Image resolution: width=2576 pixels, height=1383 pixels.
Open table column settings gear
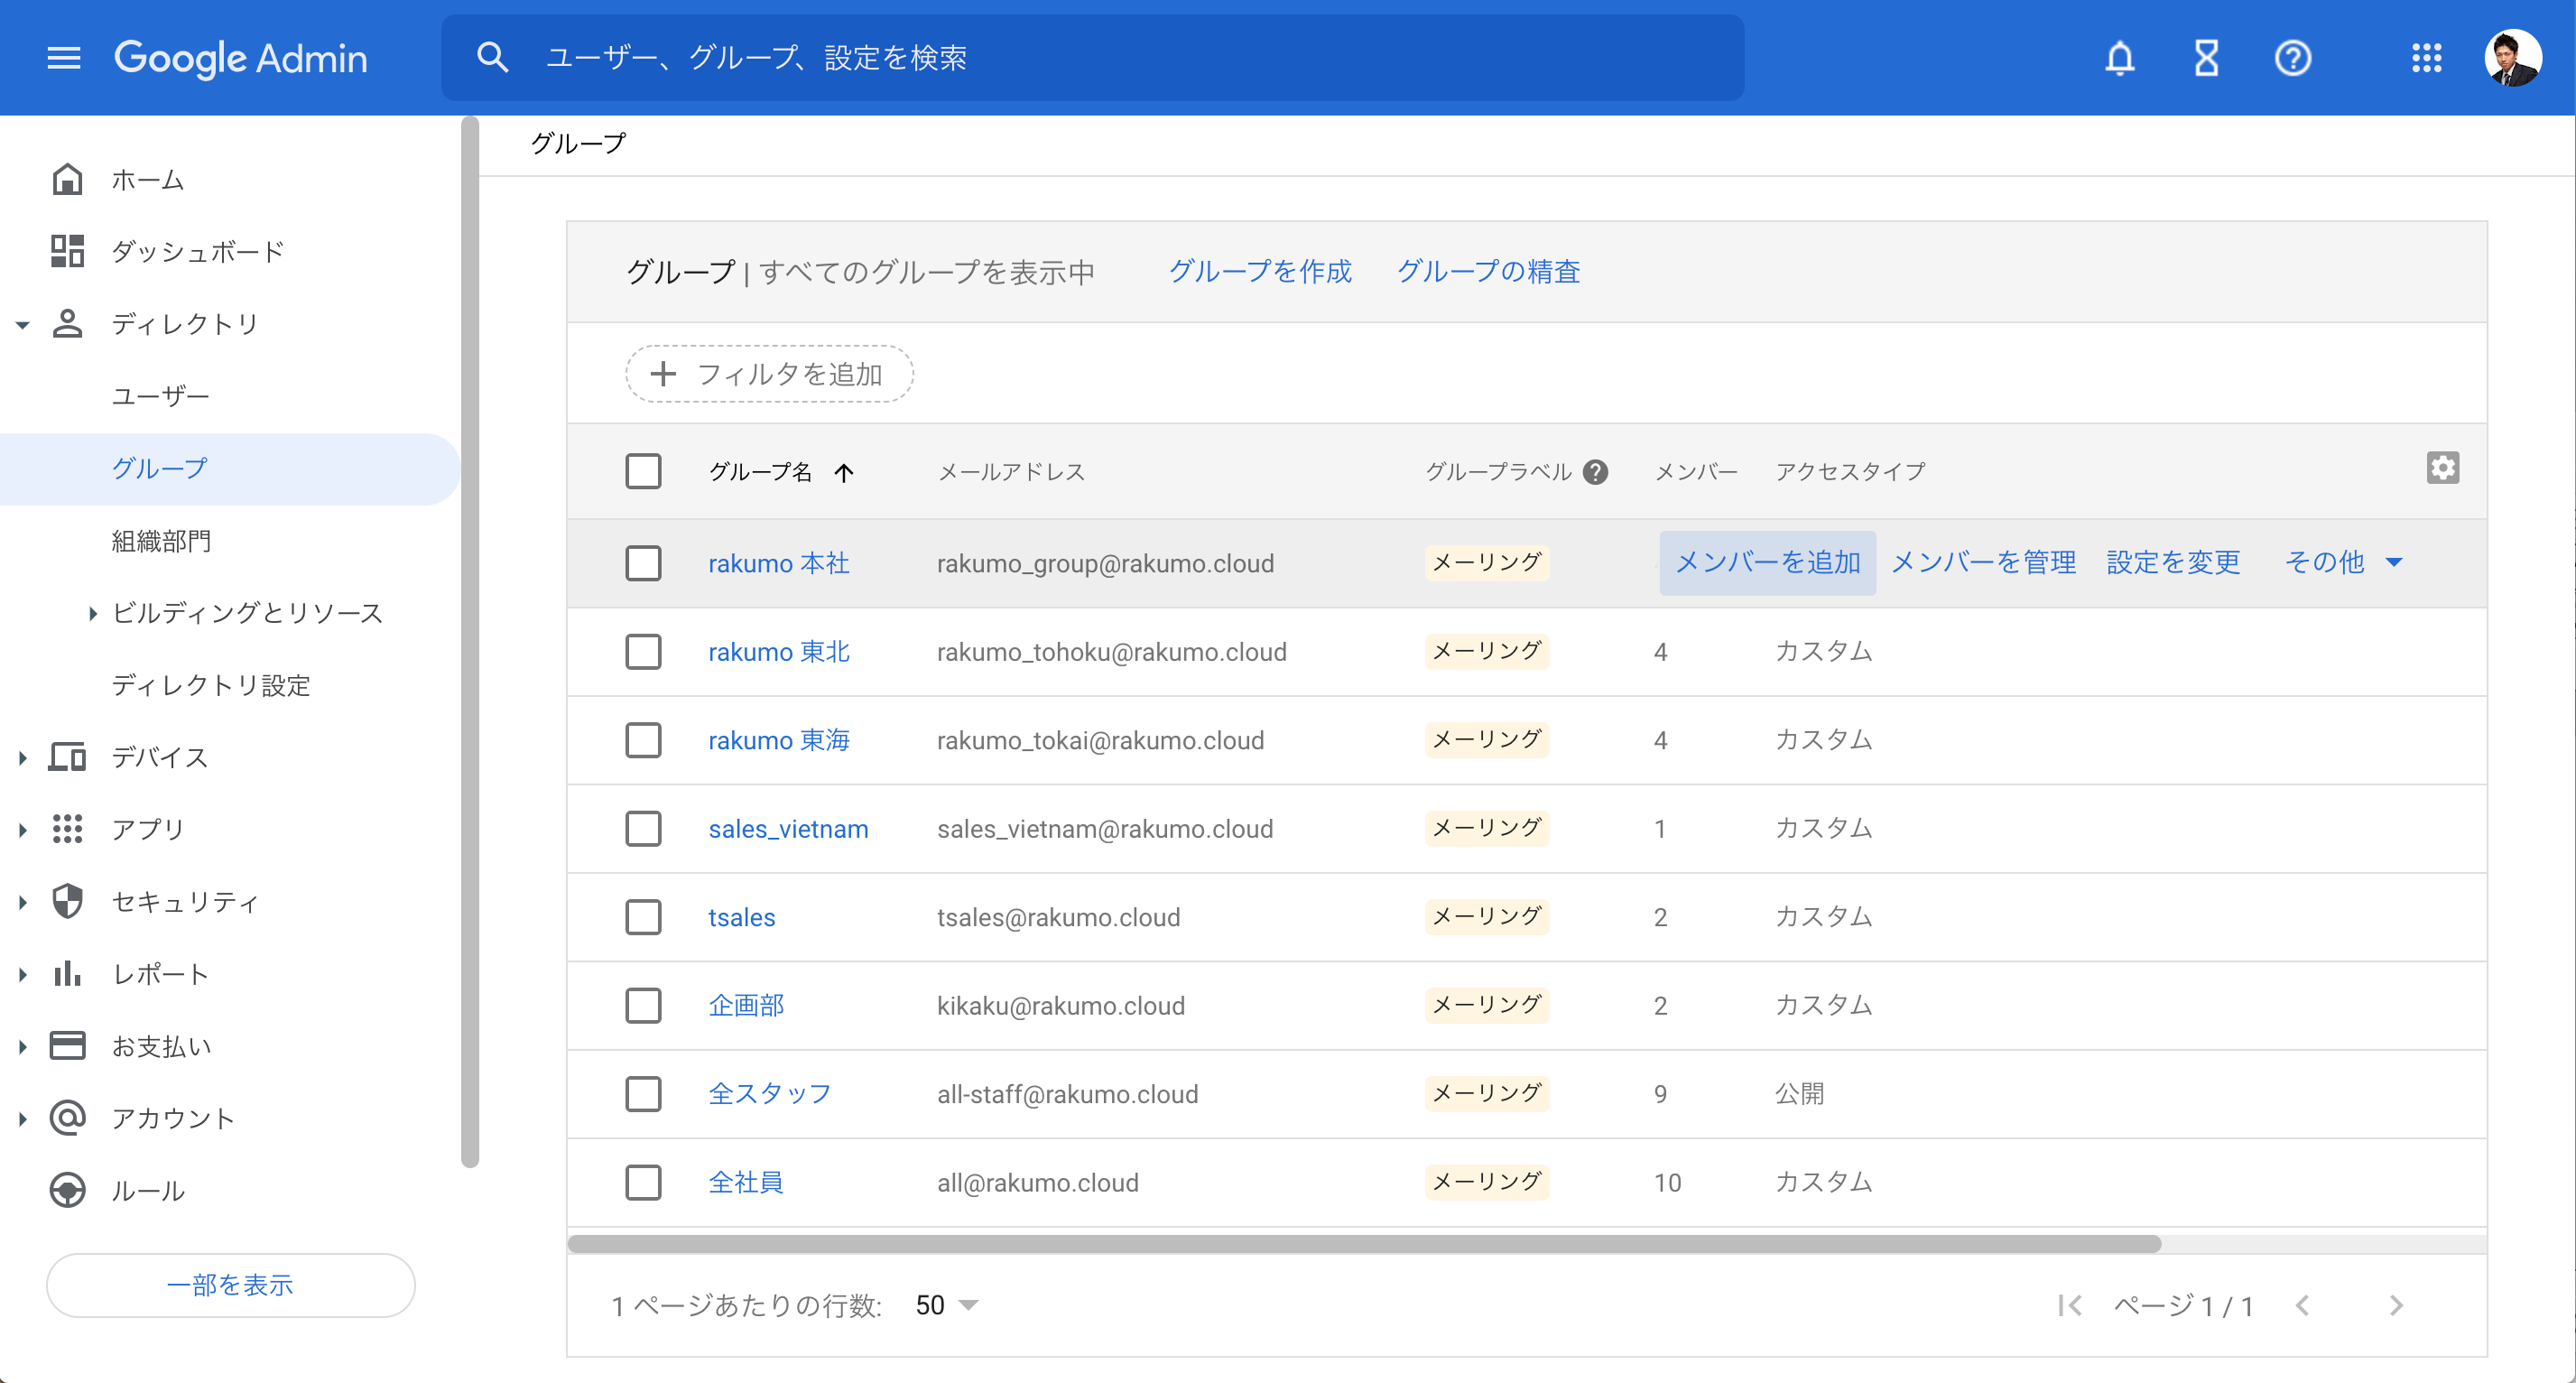click(x=2442, y=468)
